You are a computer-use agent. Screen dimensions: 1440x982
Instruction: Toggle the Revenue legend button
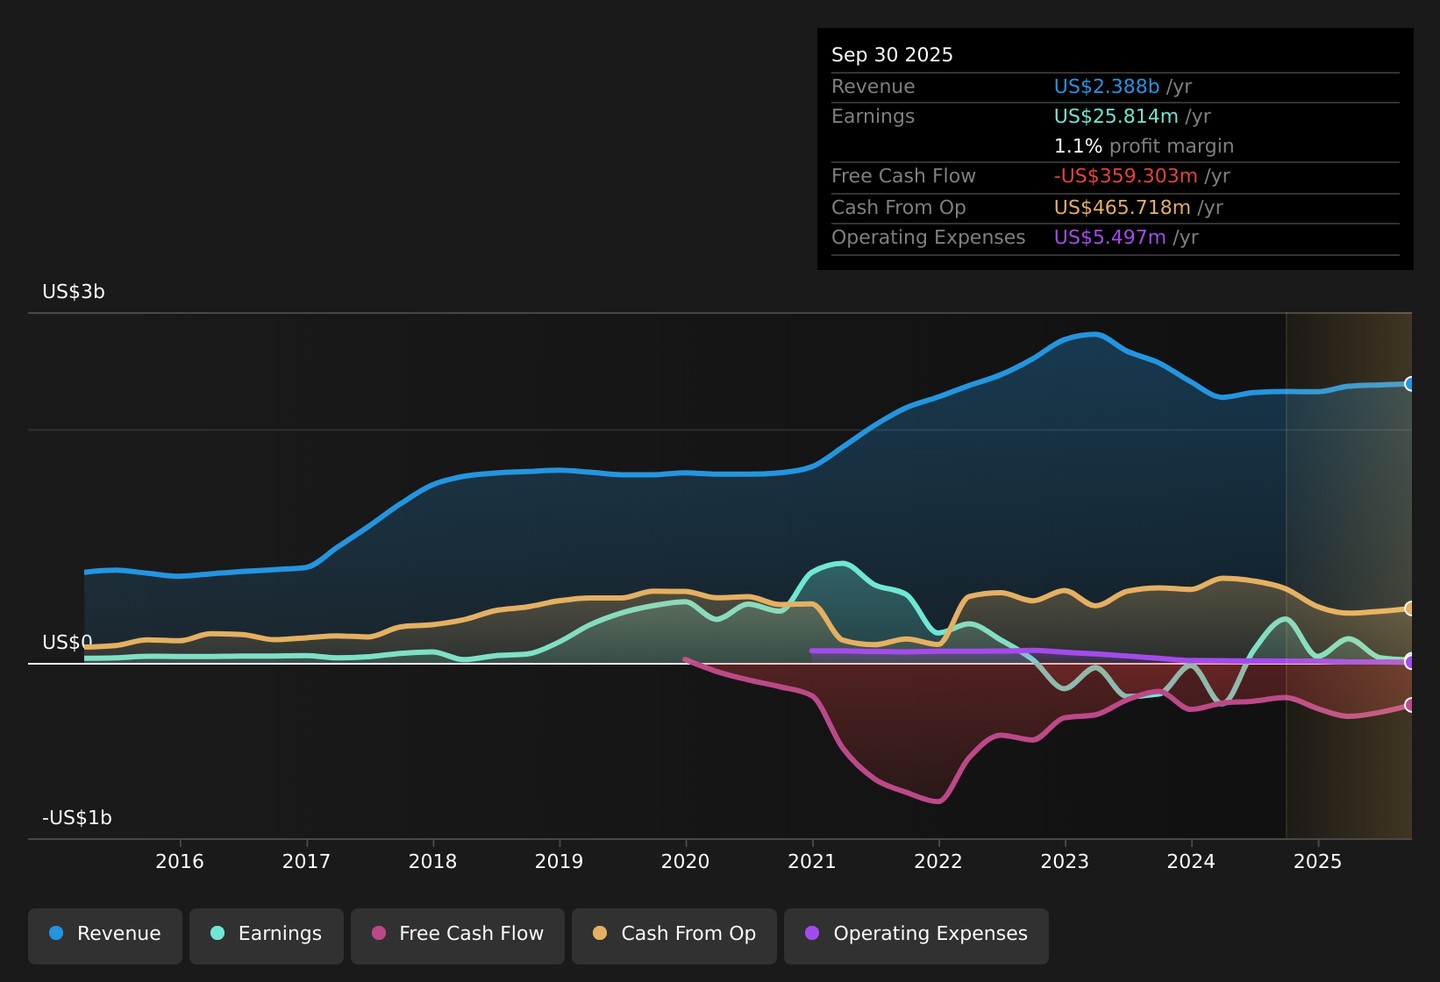[x=105, y=936]
